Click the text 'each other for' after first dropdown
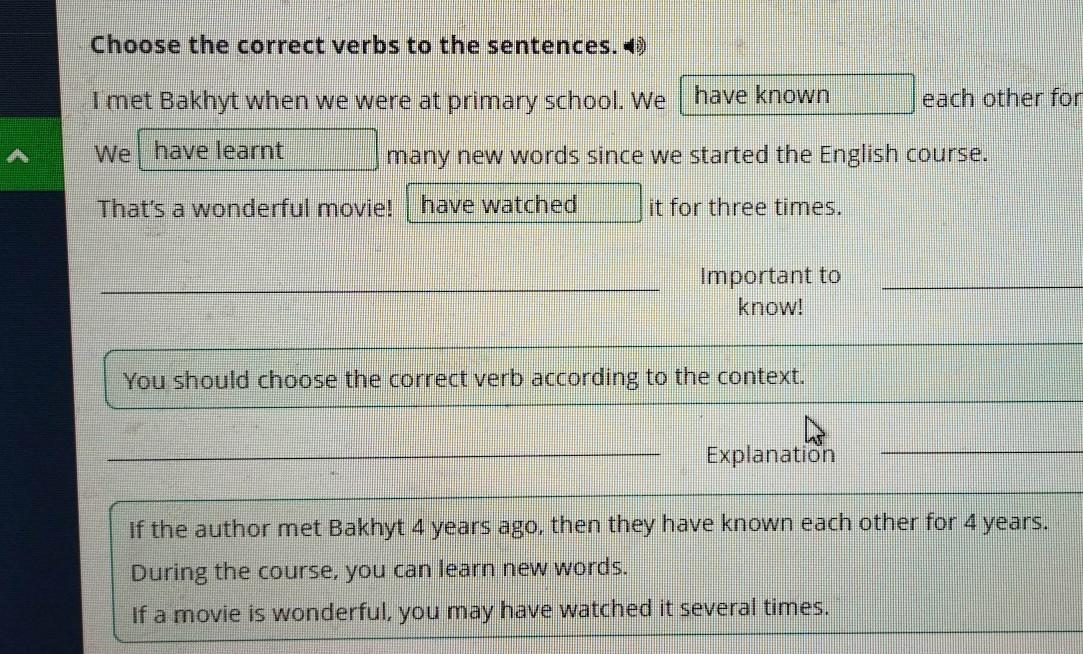 1000,100
